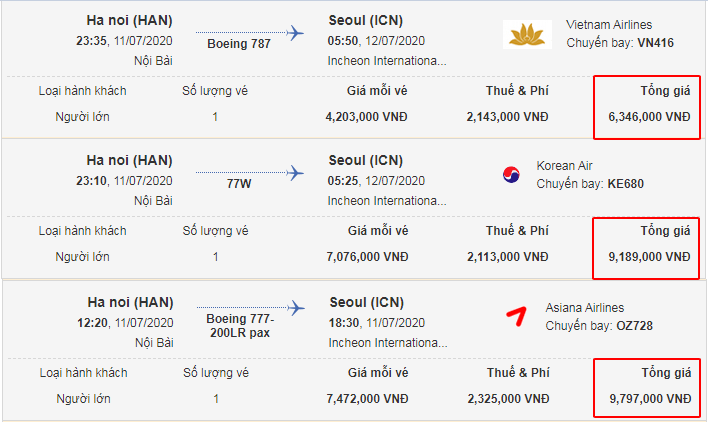Click Korean Air airline name
708x422 pixels.
564,165
